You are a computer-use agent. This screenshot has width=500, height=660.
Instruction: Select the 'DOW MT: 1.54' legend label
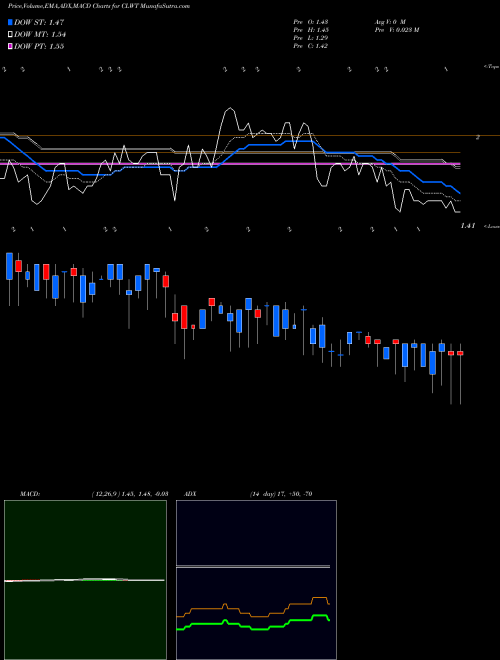[x=40, y=35]
